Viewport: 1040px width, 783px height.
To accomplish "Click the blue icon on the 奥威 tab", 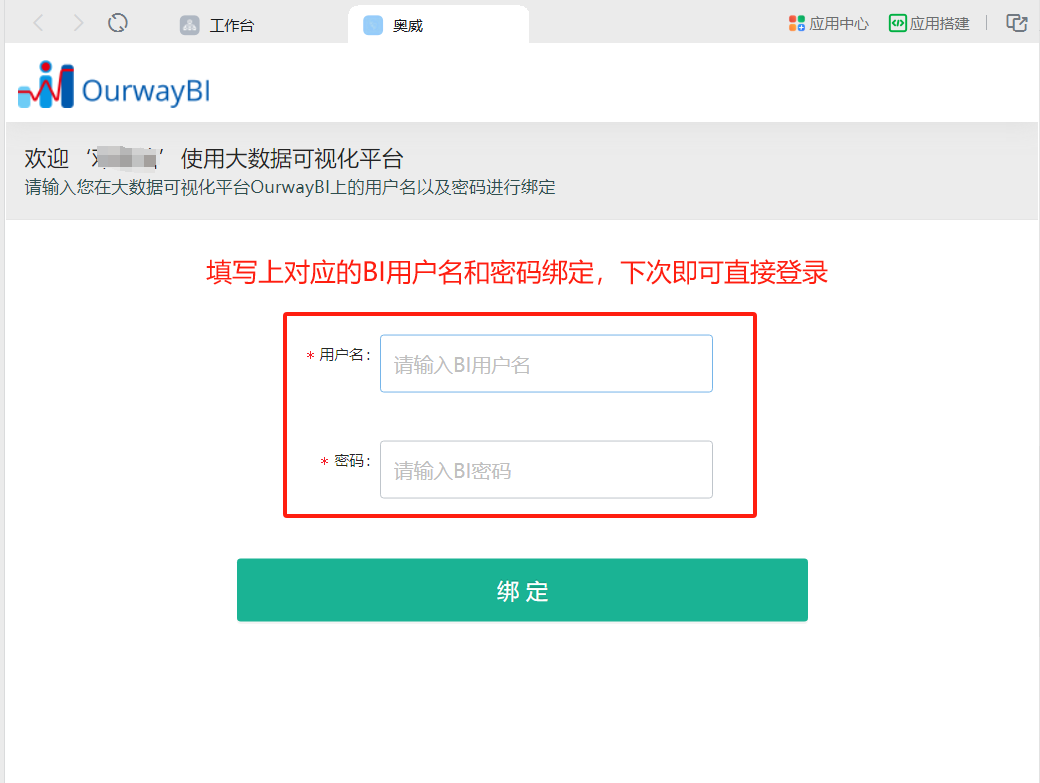I will [373, 25].
